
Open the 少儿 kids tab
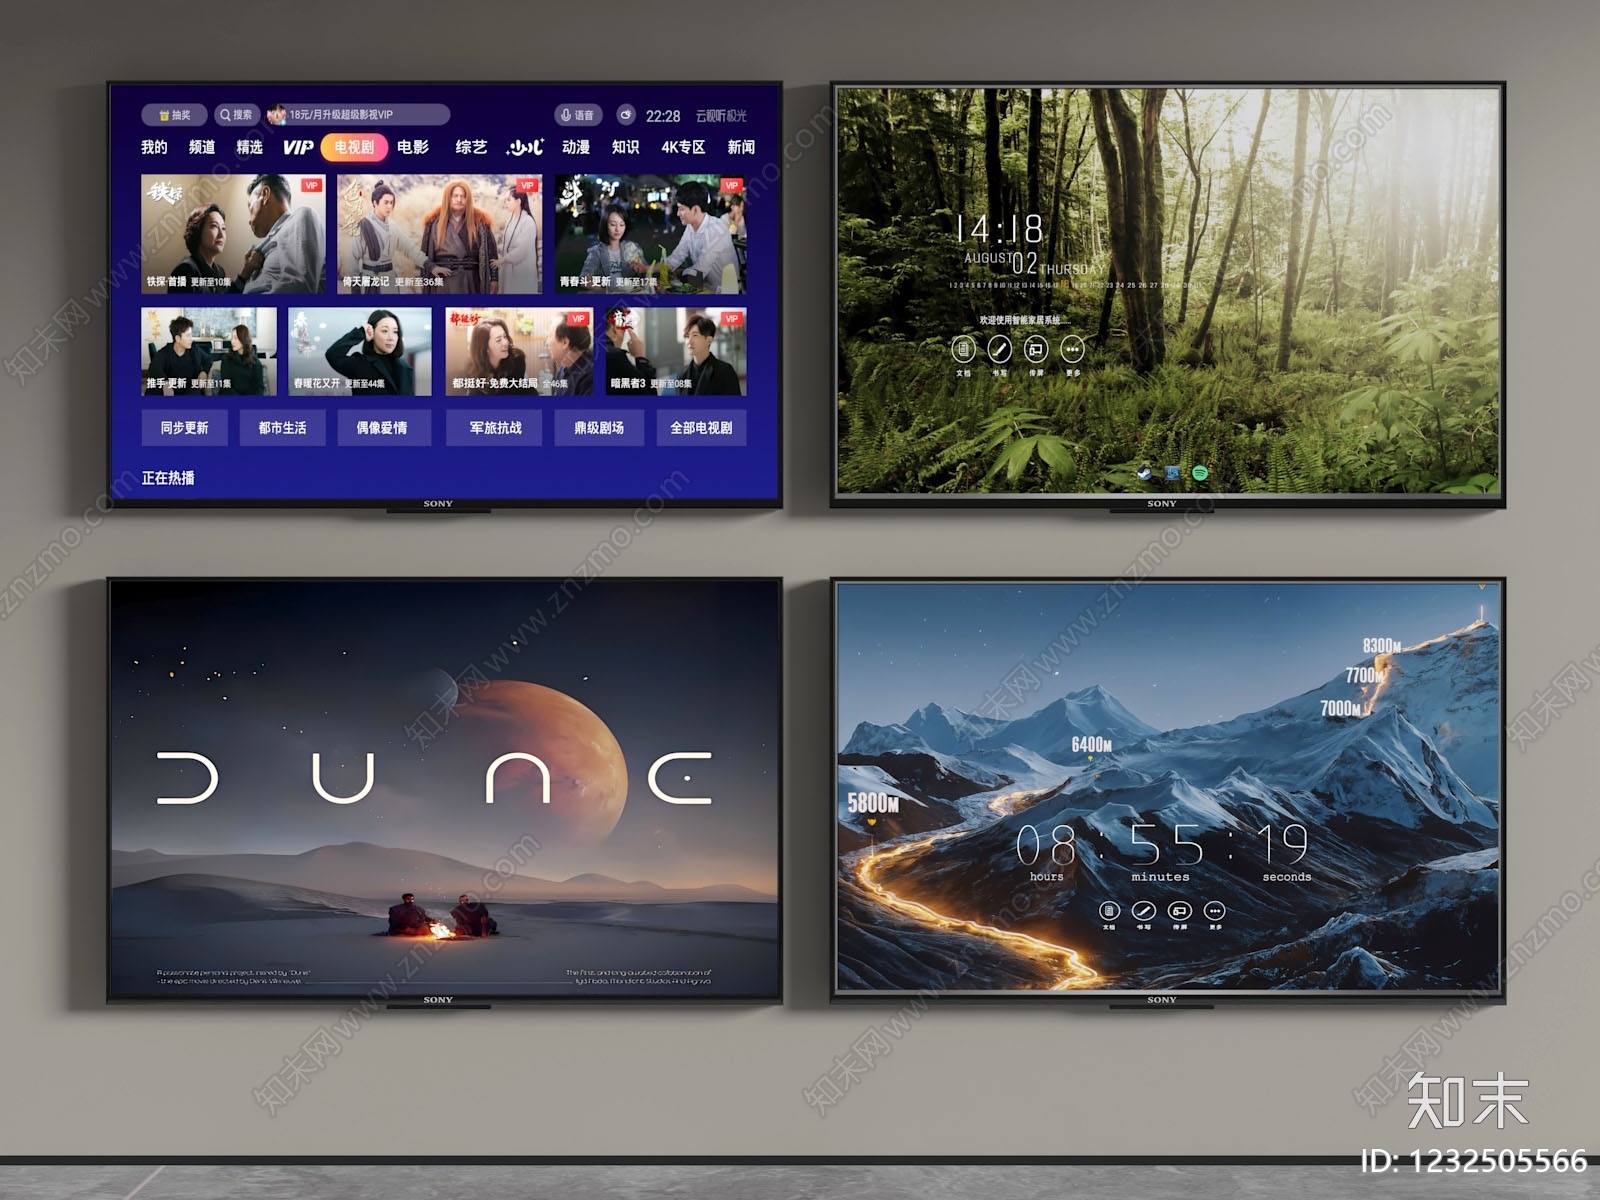coord(525,147)
